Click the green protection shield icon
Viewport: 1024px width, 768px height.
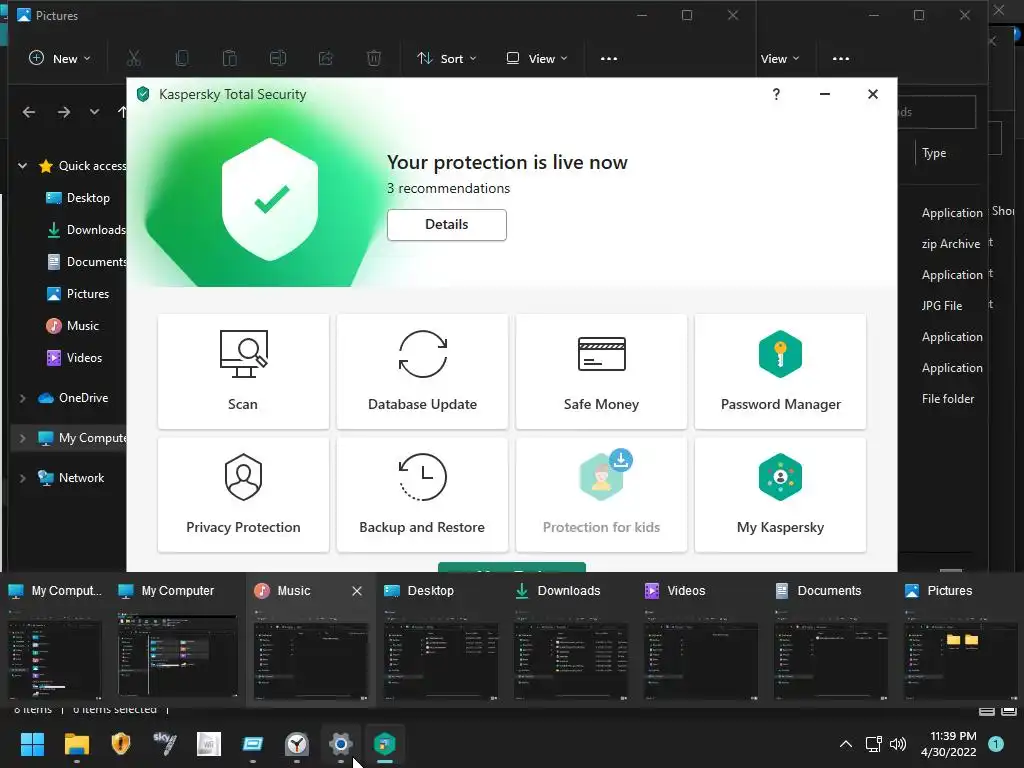tap(270, 199)
